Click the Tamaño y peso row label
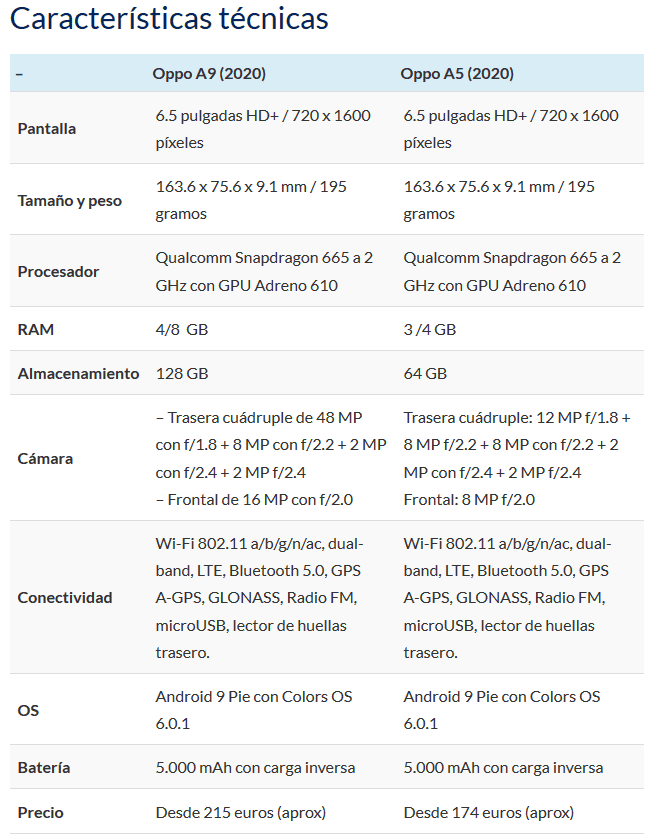The width and height of the screenshot is (657, 840). [x=70, y=200]
